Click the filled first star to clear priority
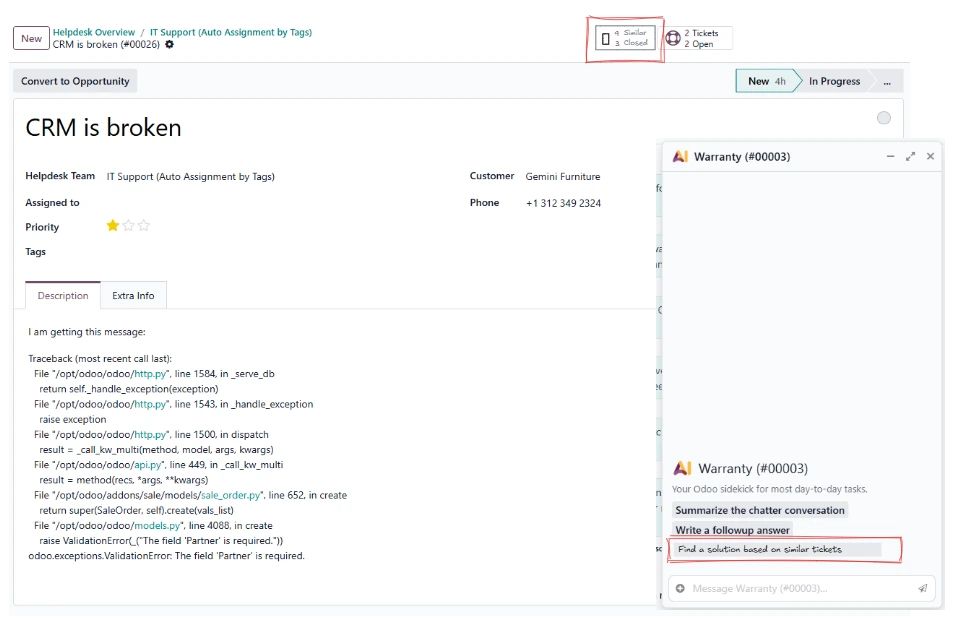978x631 pixels. [112, 225]
